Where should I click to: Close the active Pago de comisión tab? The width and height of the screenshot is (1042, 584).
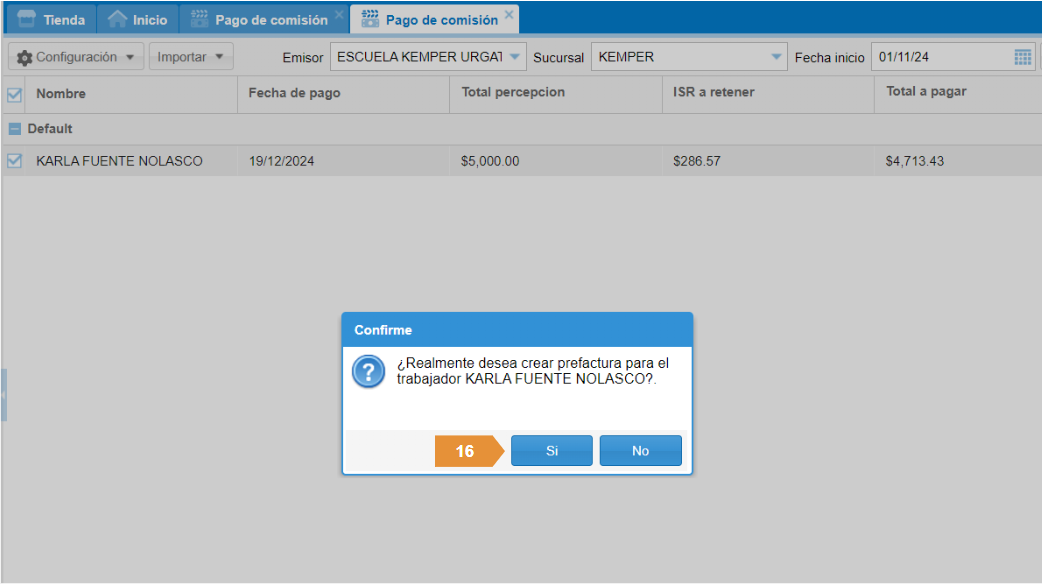point(510,15)
